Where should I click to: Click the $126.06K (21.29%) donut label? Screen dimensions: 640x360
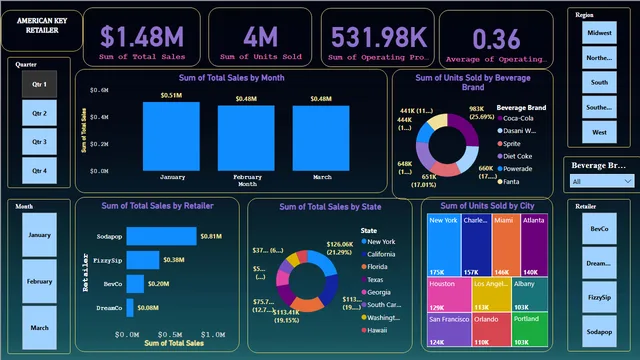pos(339,248)
